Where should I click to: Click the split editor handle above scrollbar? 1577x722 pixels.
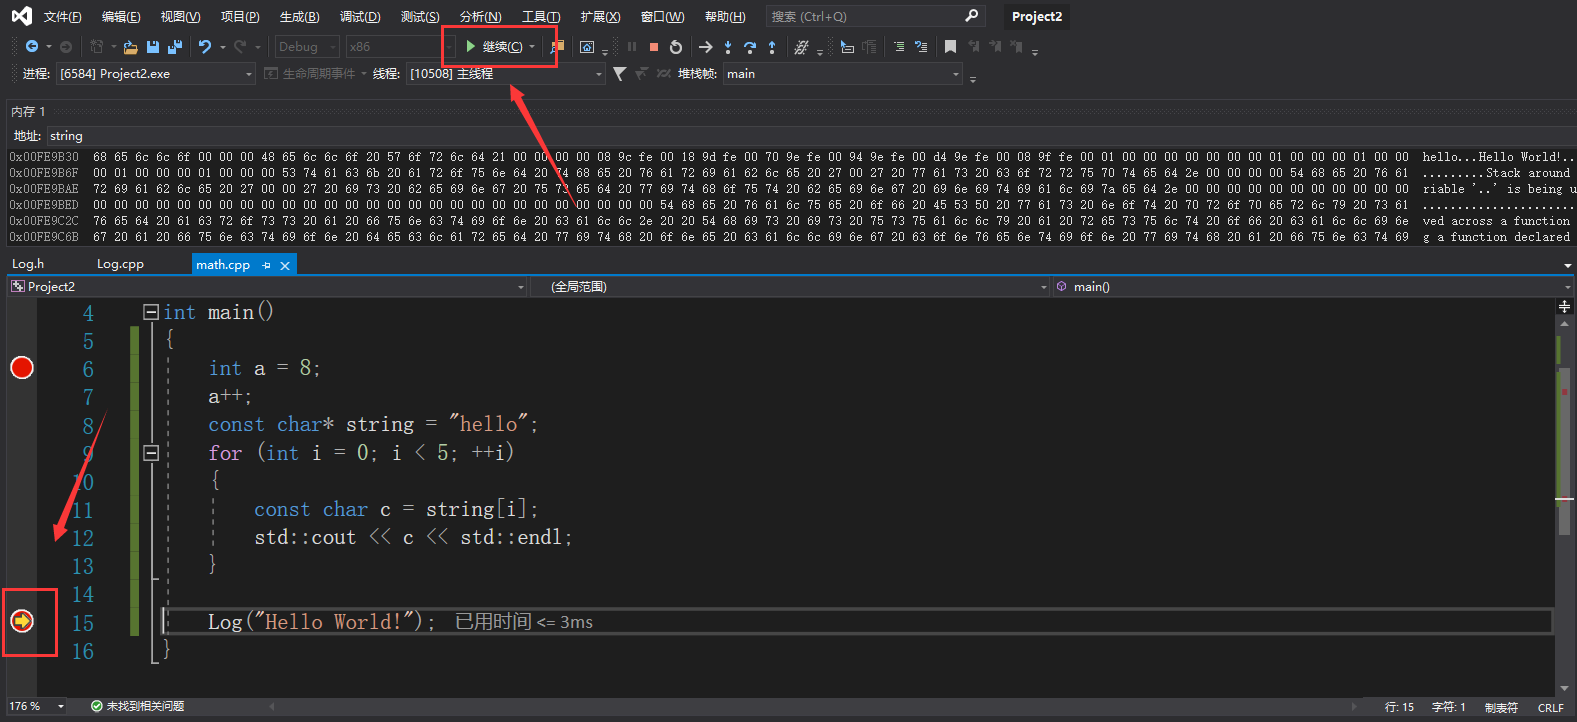point(1564,306)
